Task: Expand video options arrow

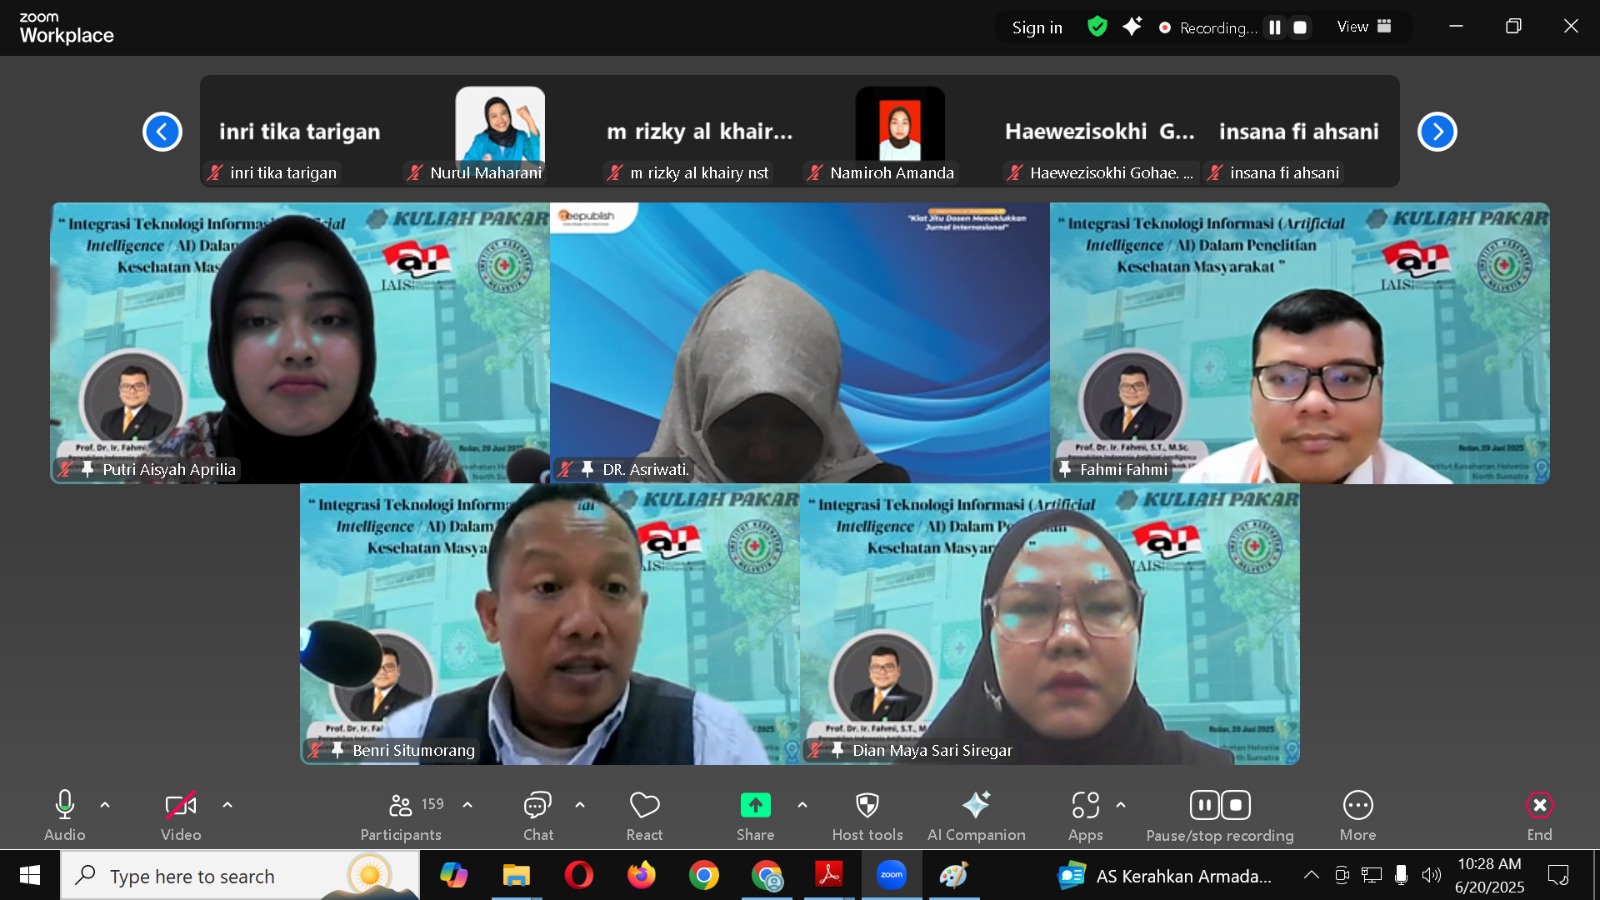Action: (x=227, y=805)
